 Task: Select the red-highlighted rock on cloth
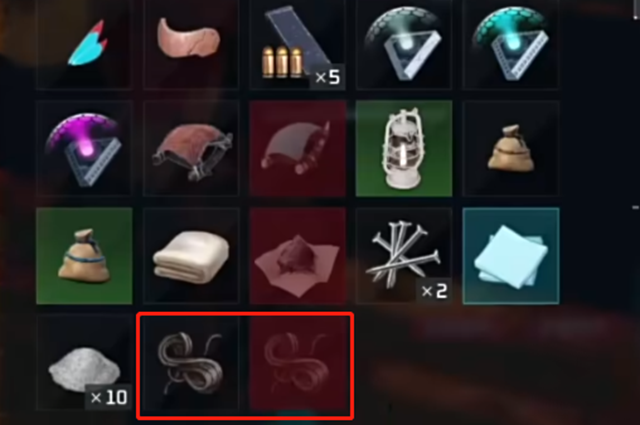298,256
